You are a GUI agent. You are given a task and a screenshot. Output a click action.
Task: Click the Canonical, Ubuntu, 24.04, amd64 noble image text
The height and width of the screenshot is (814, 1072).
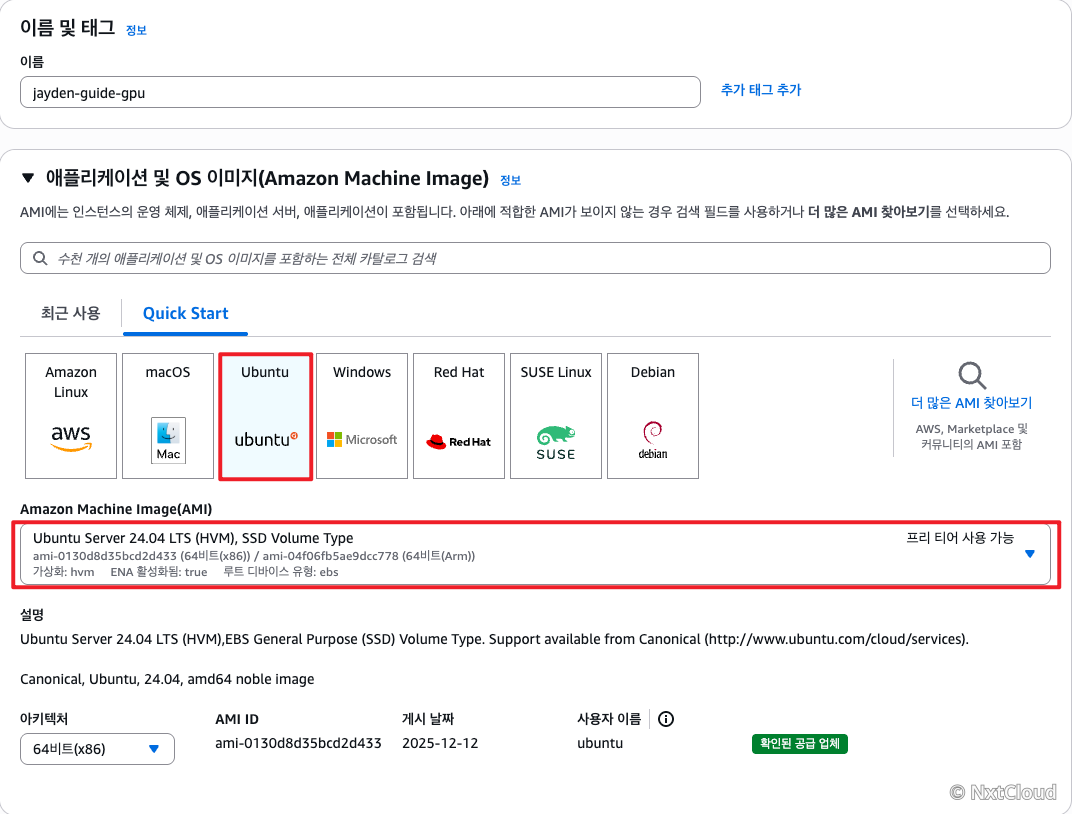(x=167, y=679)
